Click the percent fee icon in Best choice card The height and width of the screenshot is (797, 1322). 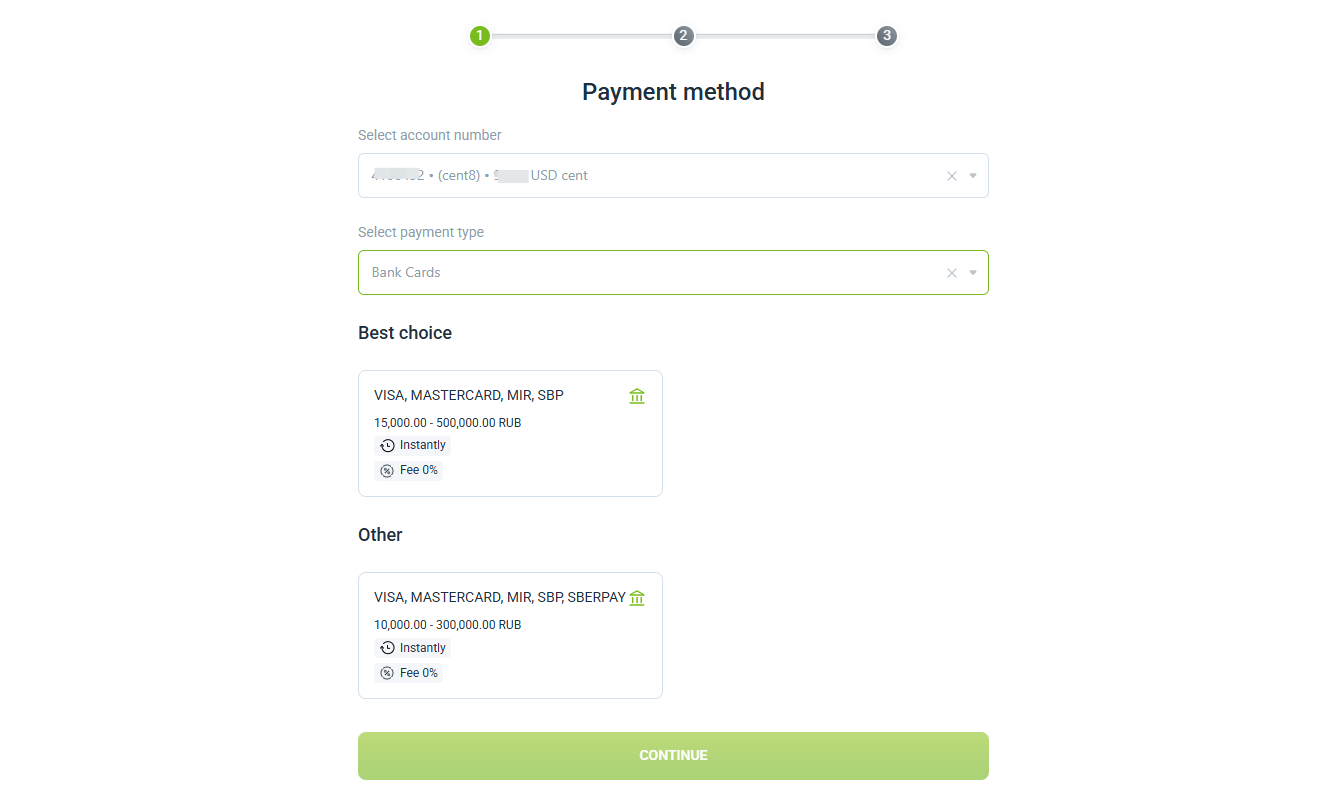tap(387, 471)
